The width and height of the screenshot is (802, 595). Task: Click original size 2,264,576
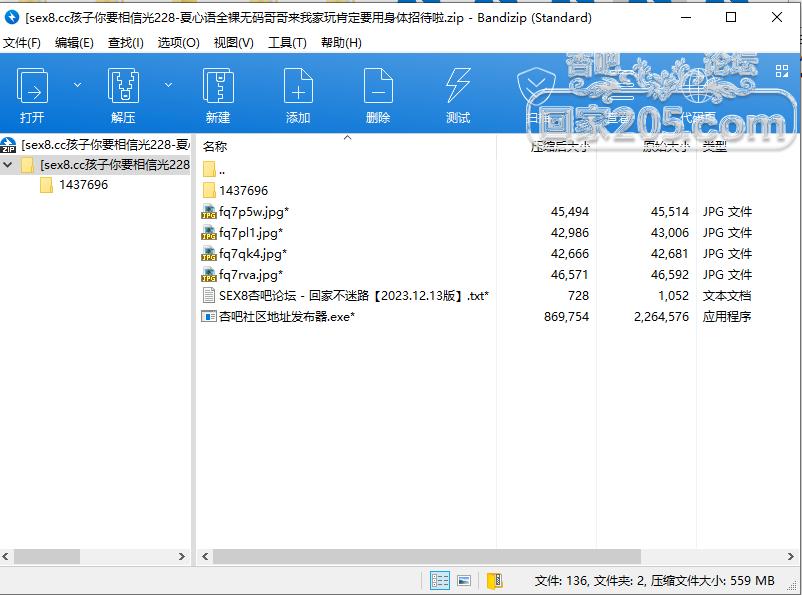coord(661,316)
